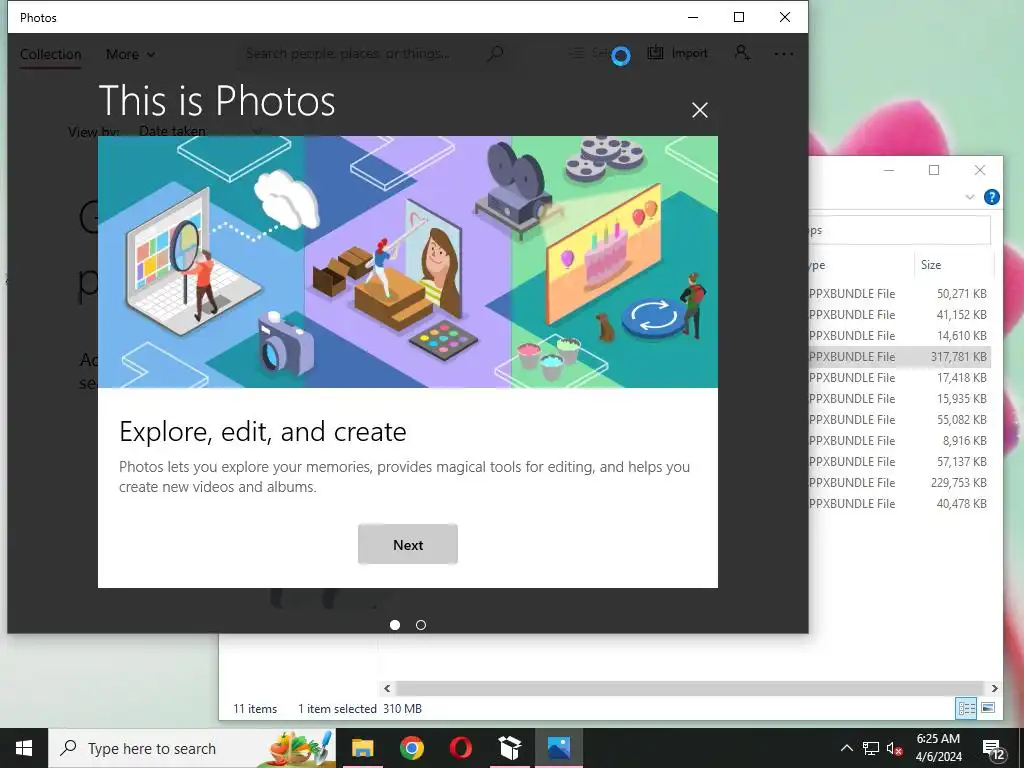The image size is (1024, 768).
Task: Switch Explorer to details view icon
Action: (967, 708)
